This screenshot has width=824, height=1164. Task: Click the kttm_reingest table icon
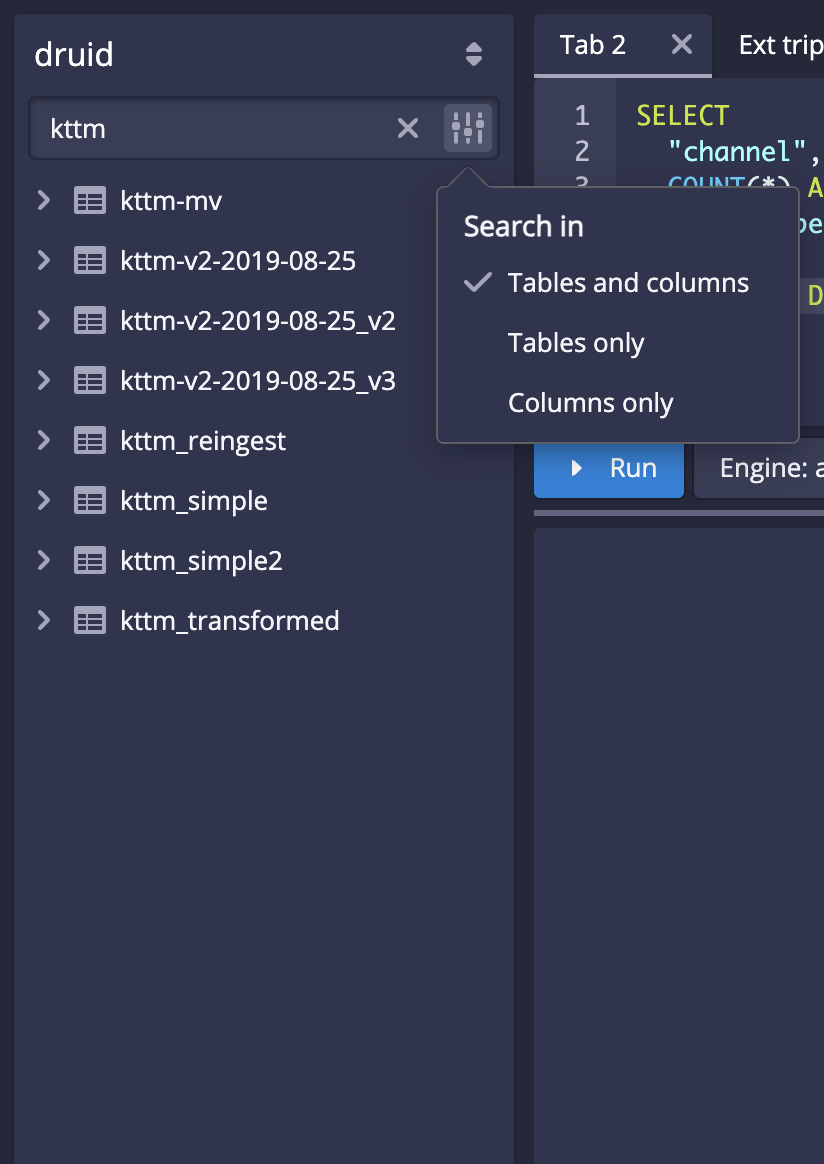pos(90,441)
